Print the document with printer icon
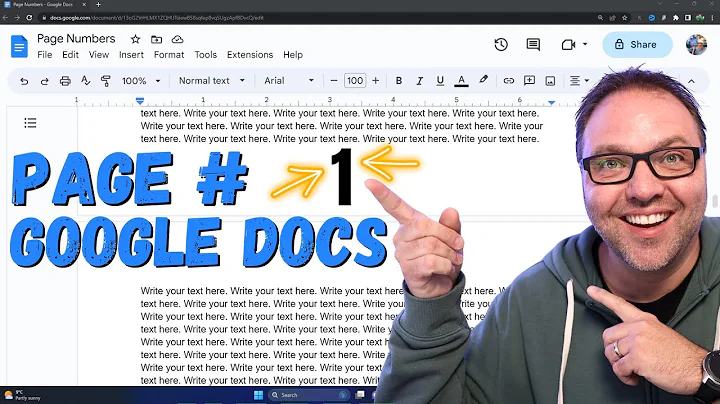This screenshot has width=720, height=404. click(65, 81)
